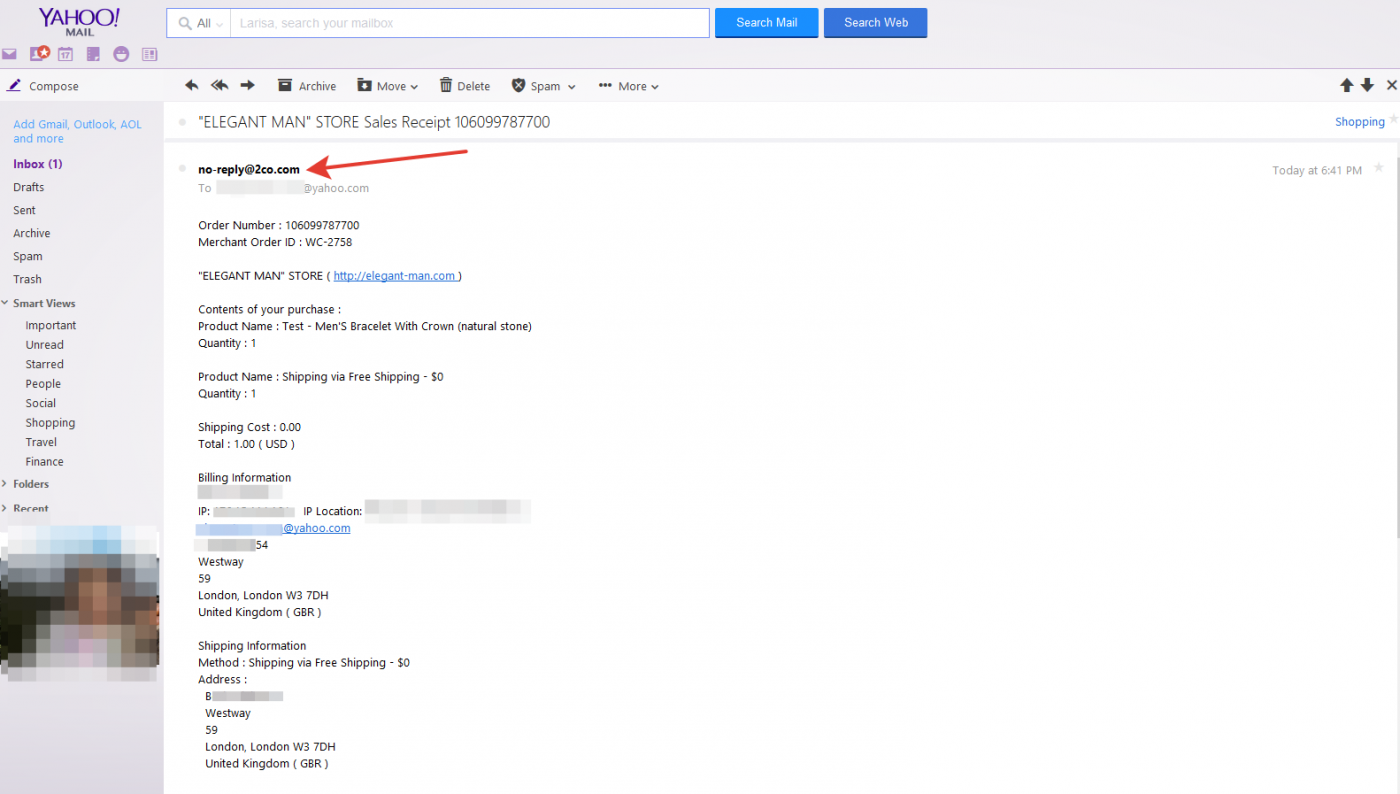This screenshot has width=1400, height=794.
Task: Click the email subject Sales Receipt 106099787700
Action: pos(374,122)
